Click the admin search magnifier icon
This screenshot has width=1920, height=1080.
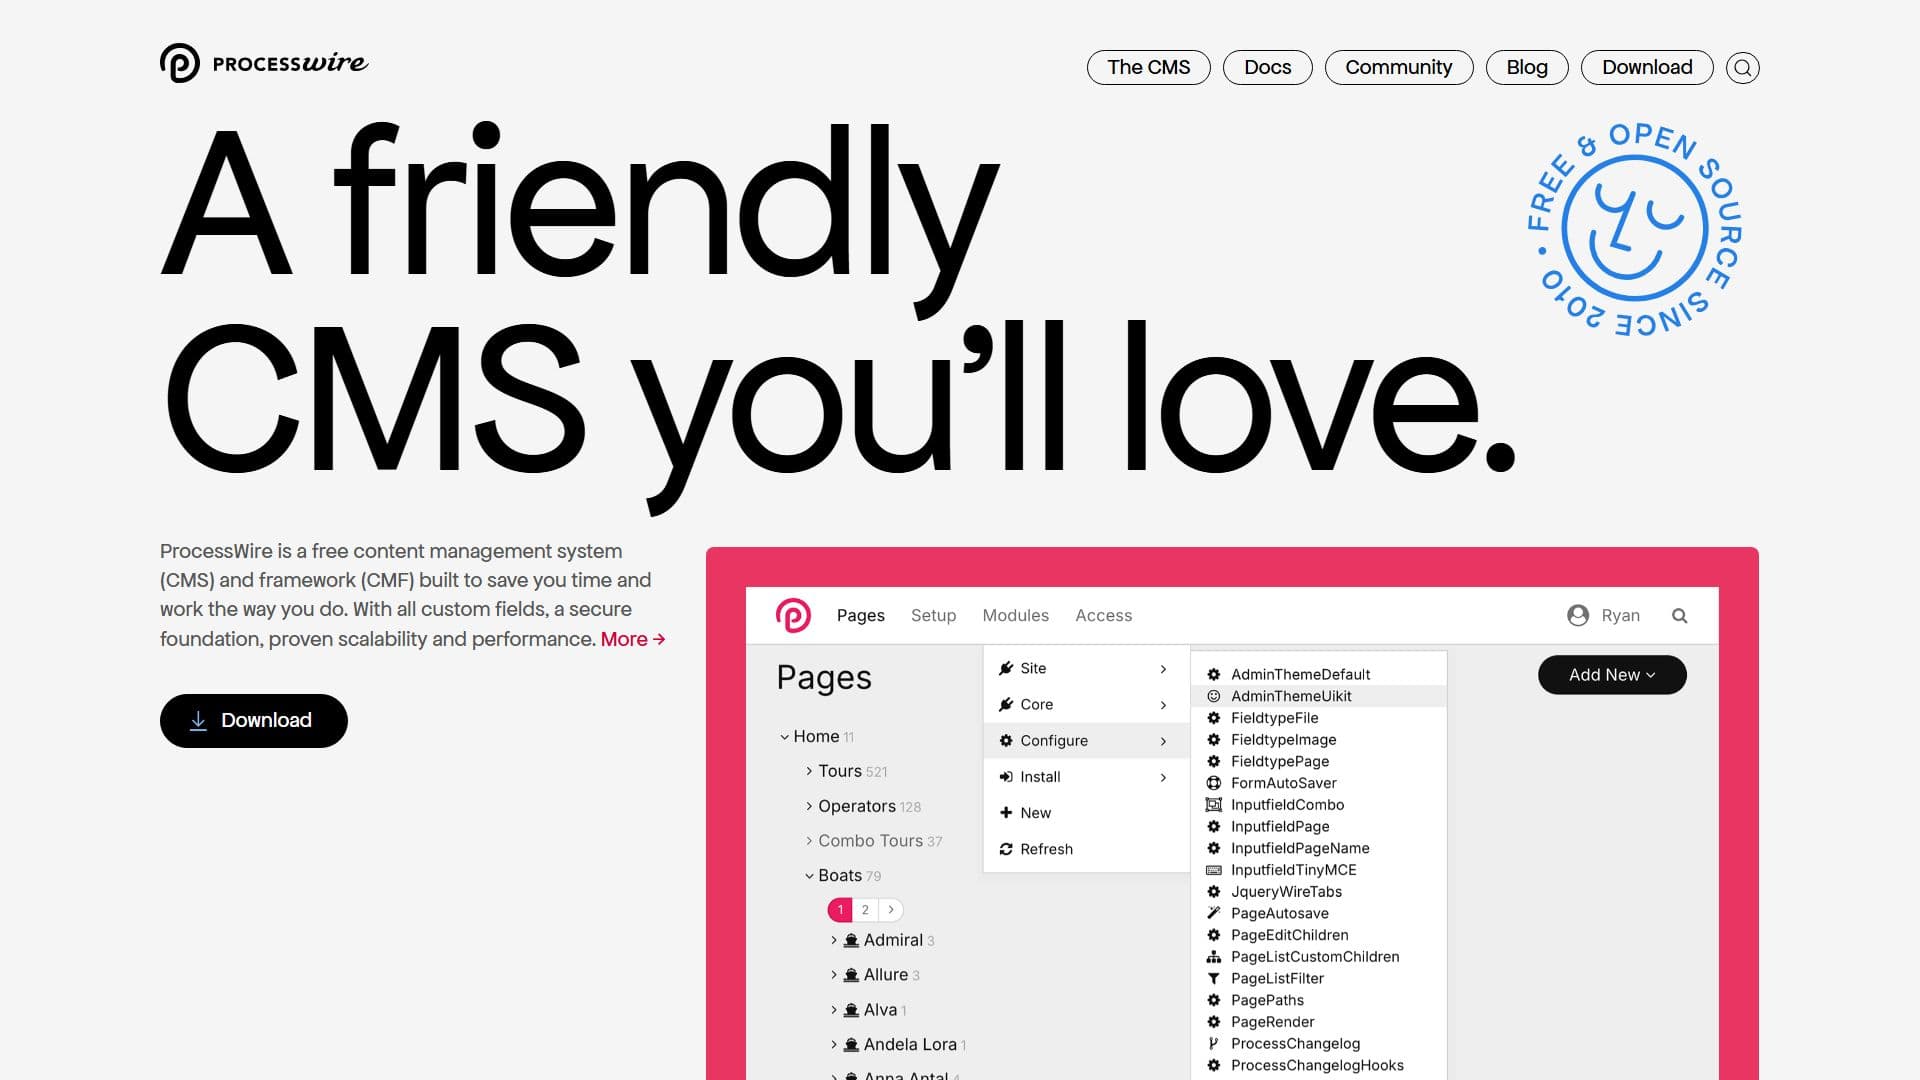1680,616
